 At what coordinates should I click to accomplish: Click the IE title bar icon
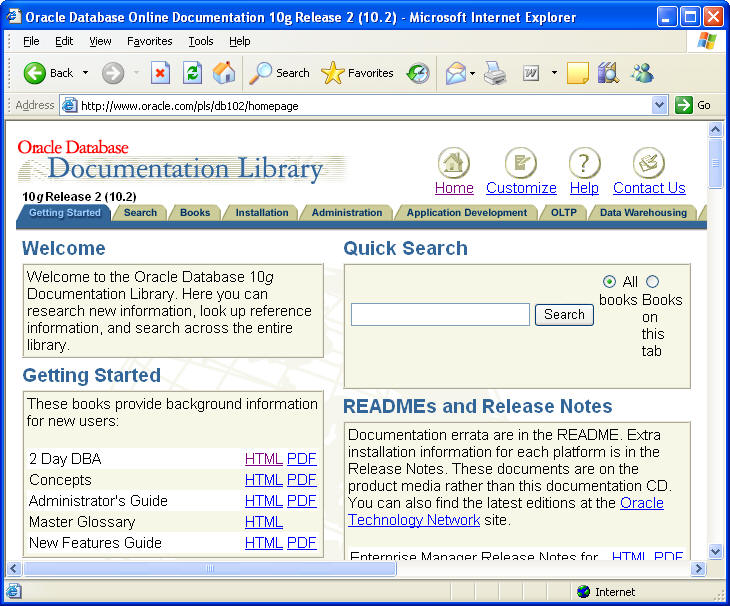coord(14,17)
